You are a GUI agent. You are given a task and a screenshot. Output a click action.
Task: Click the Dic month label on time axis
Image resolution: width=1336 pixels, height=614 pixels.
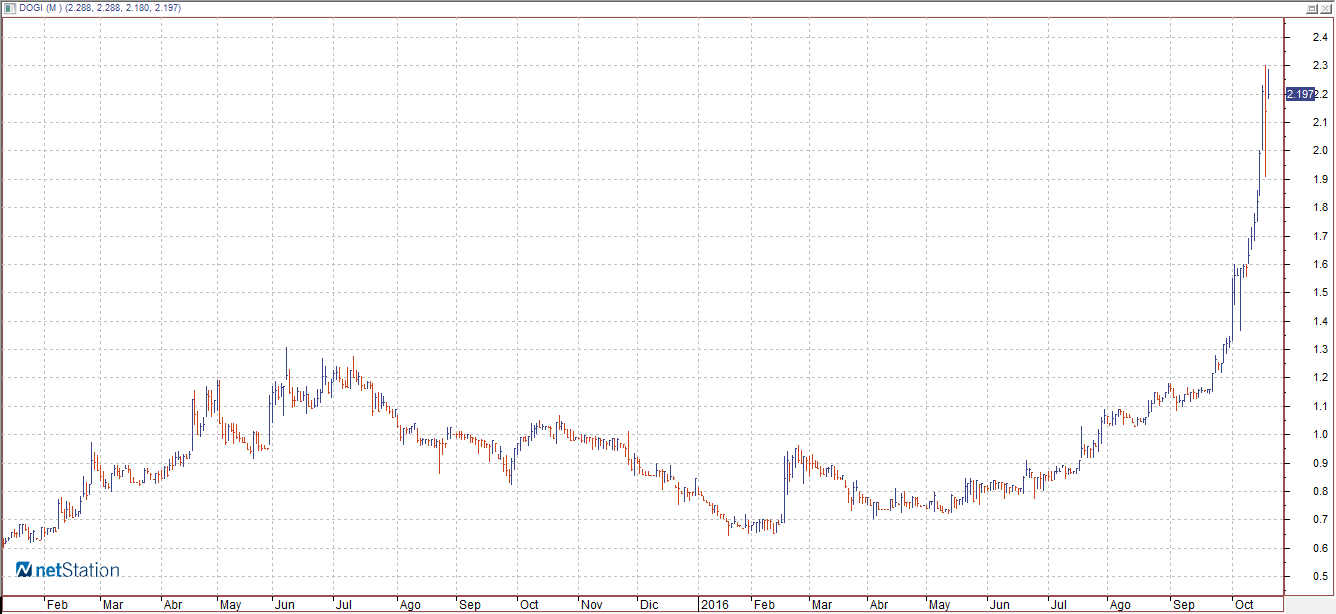click(649, 605)
